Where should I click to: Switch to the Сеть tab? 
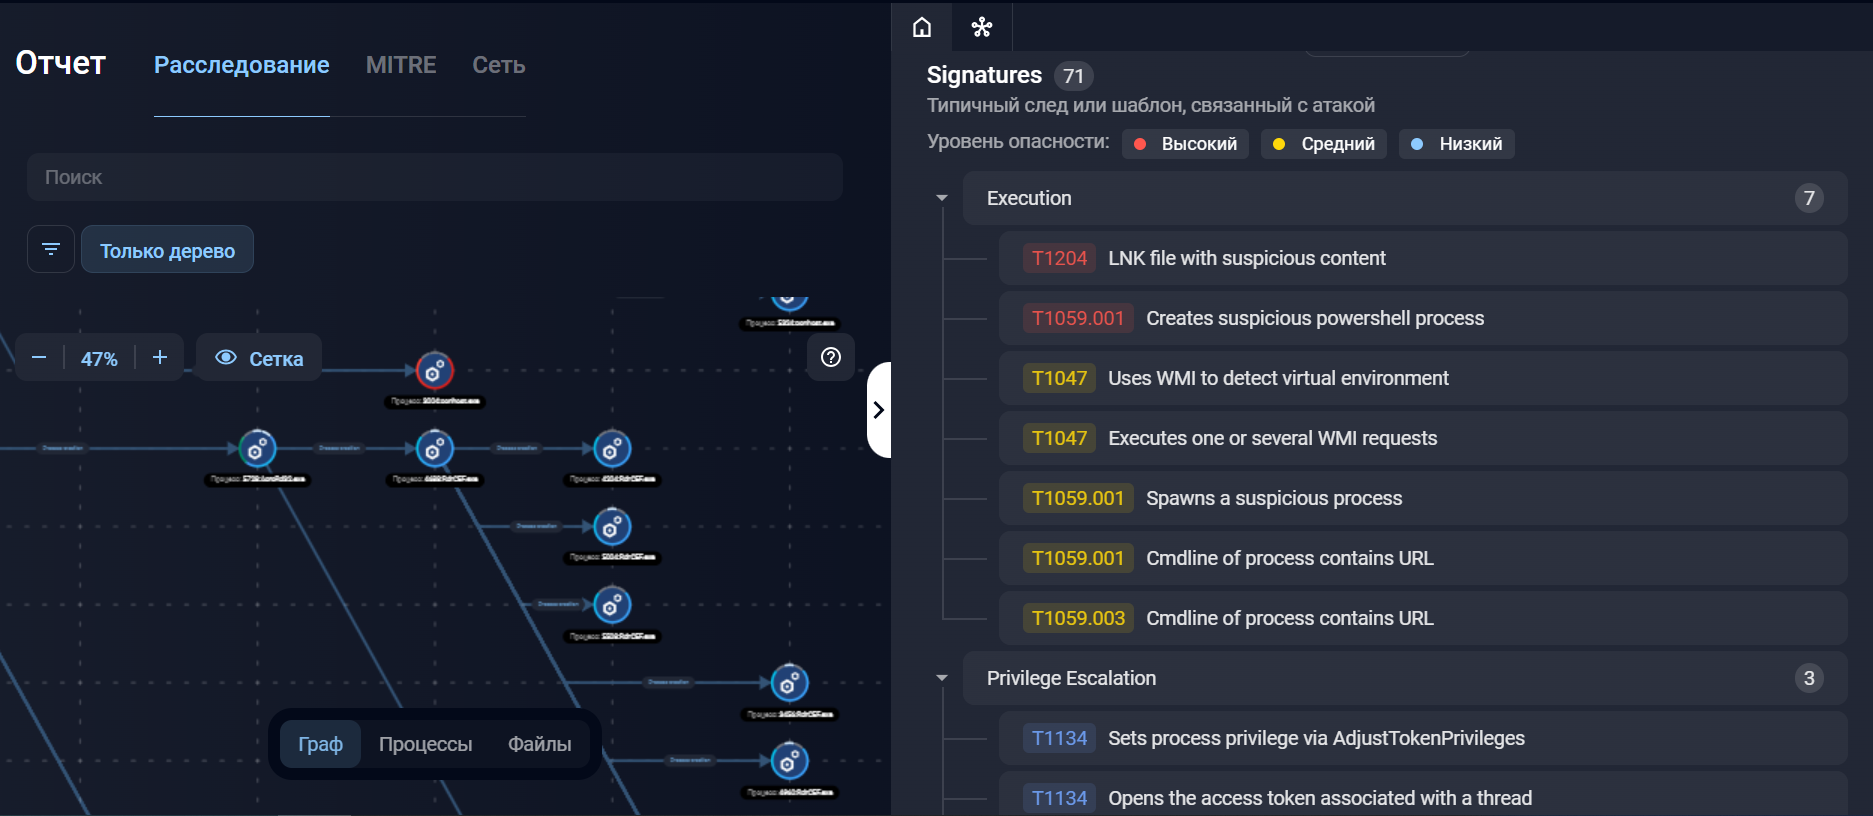point(498,65)
